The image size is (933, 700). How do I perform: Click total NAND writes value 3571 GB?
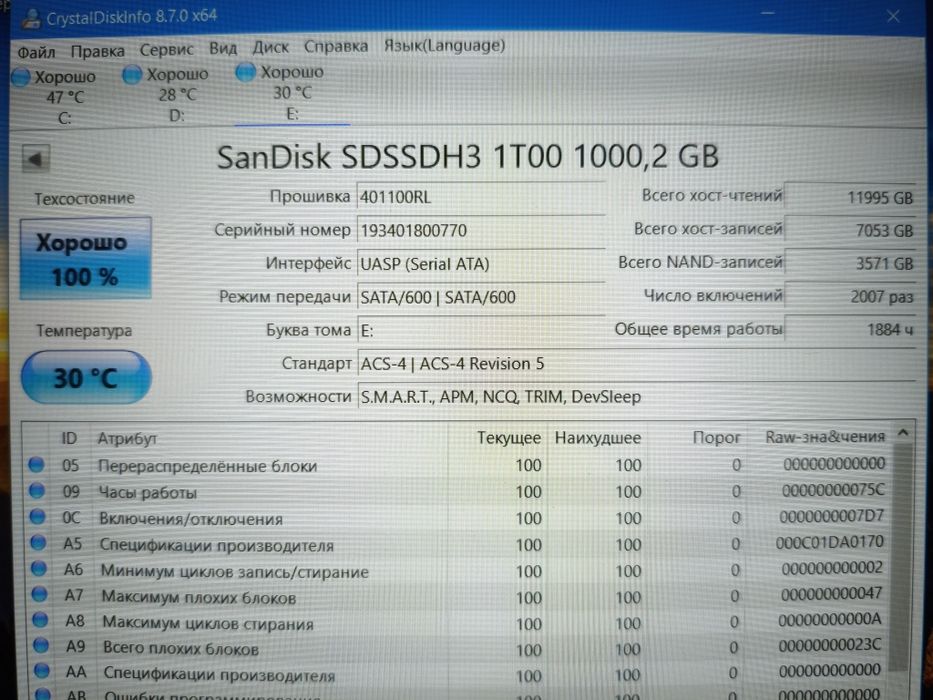pyautogui.click(x=850, y=263)
